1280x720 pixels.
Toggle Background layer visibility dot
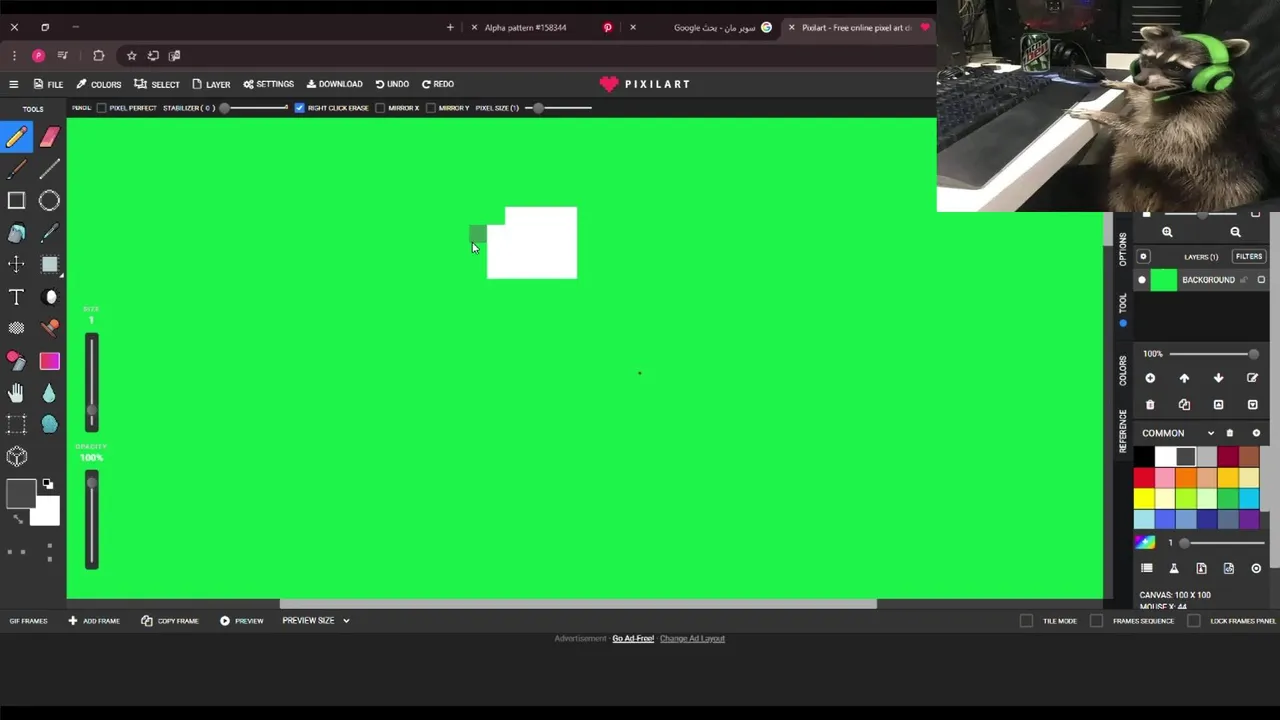pos(1142,280)
